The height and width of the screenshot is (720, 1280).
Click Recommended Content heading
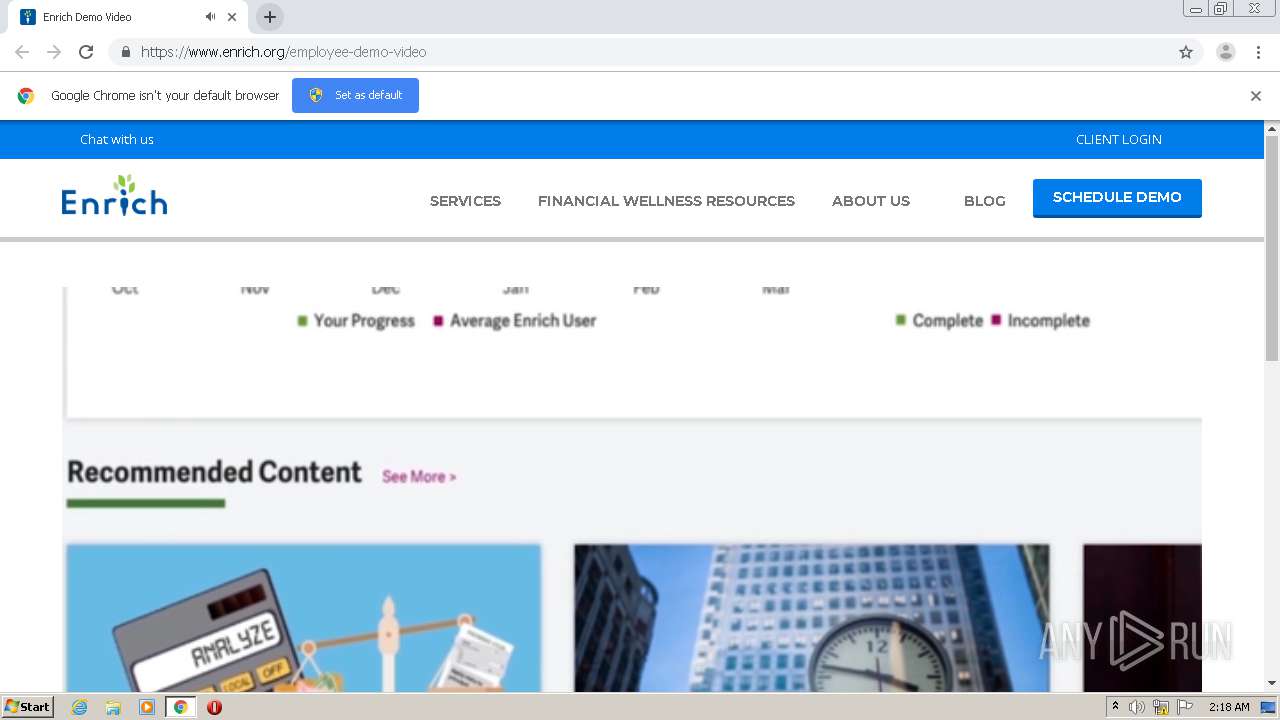pos(214,472)
